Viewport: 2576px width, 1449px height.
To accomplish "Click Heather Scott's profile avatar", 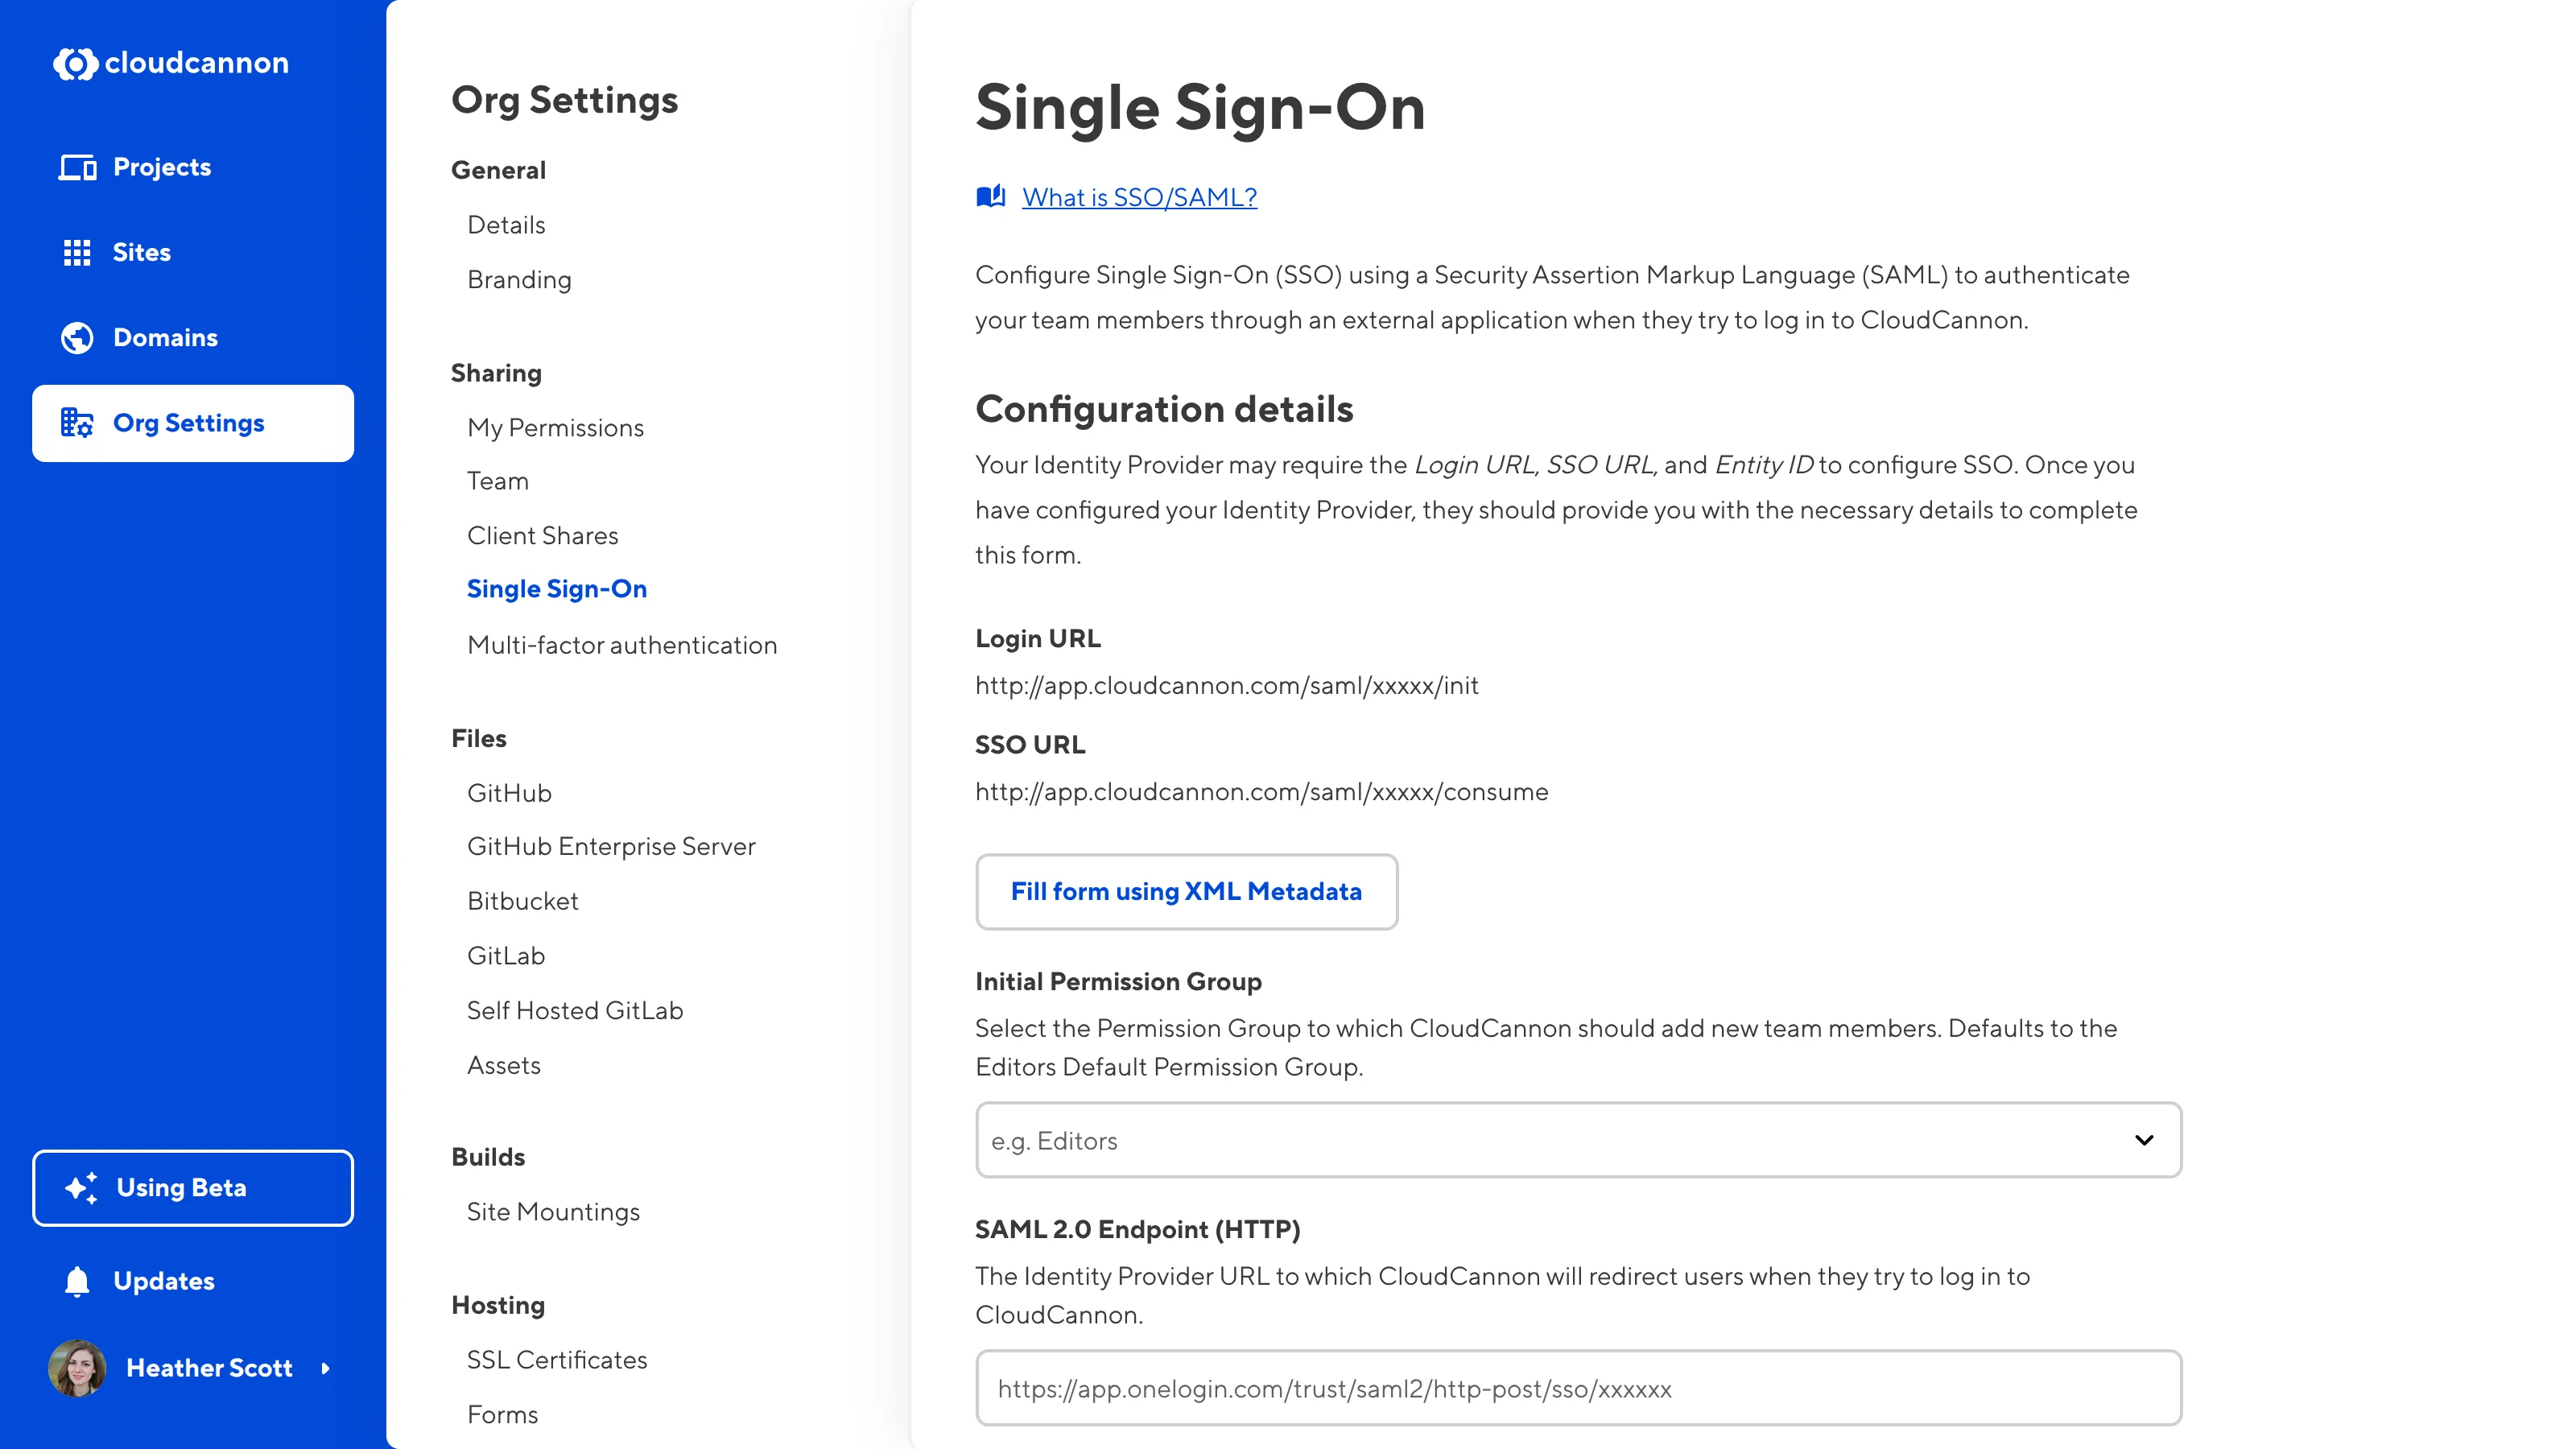I will (77, 1368).
